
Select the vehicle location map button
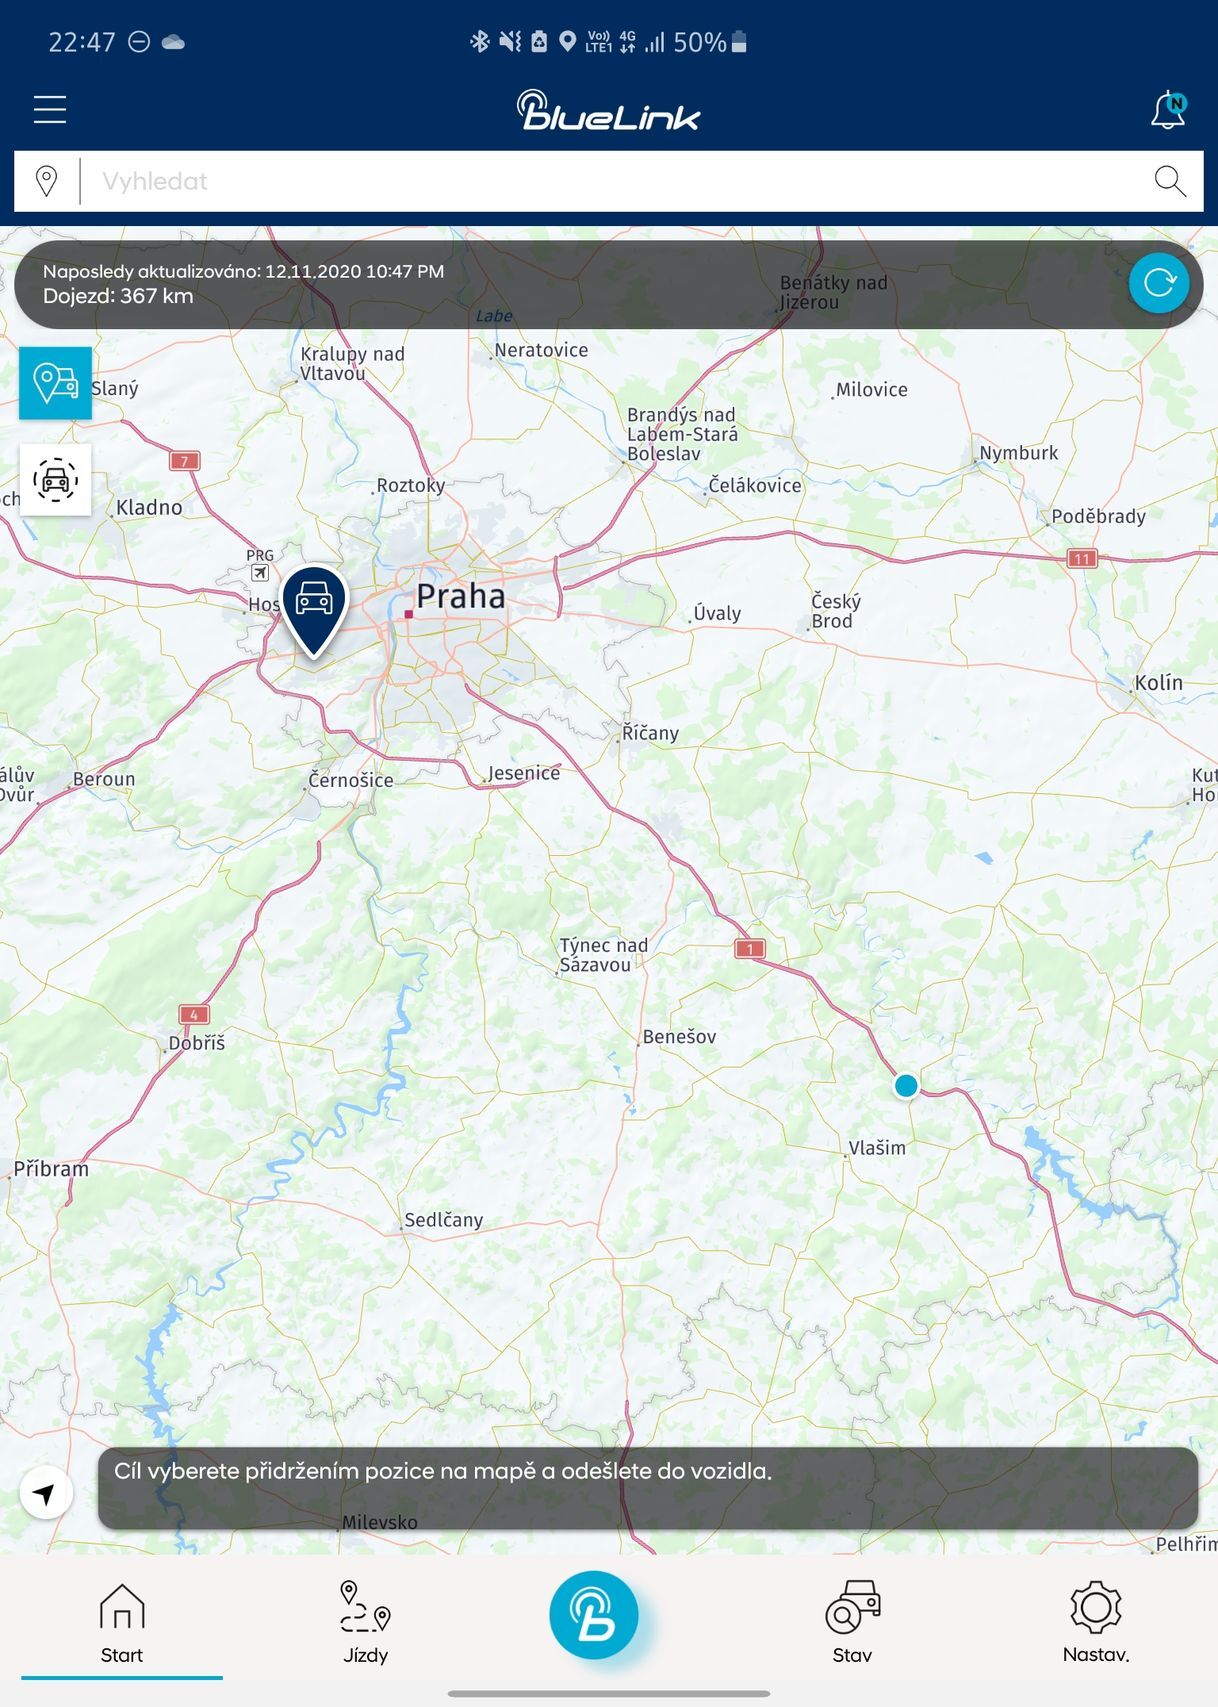point(55,383)
